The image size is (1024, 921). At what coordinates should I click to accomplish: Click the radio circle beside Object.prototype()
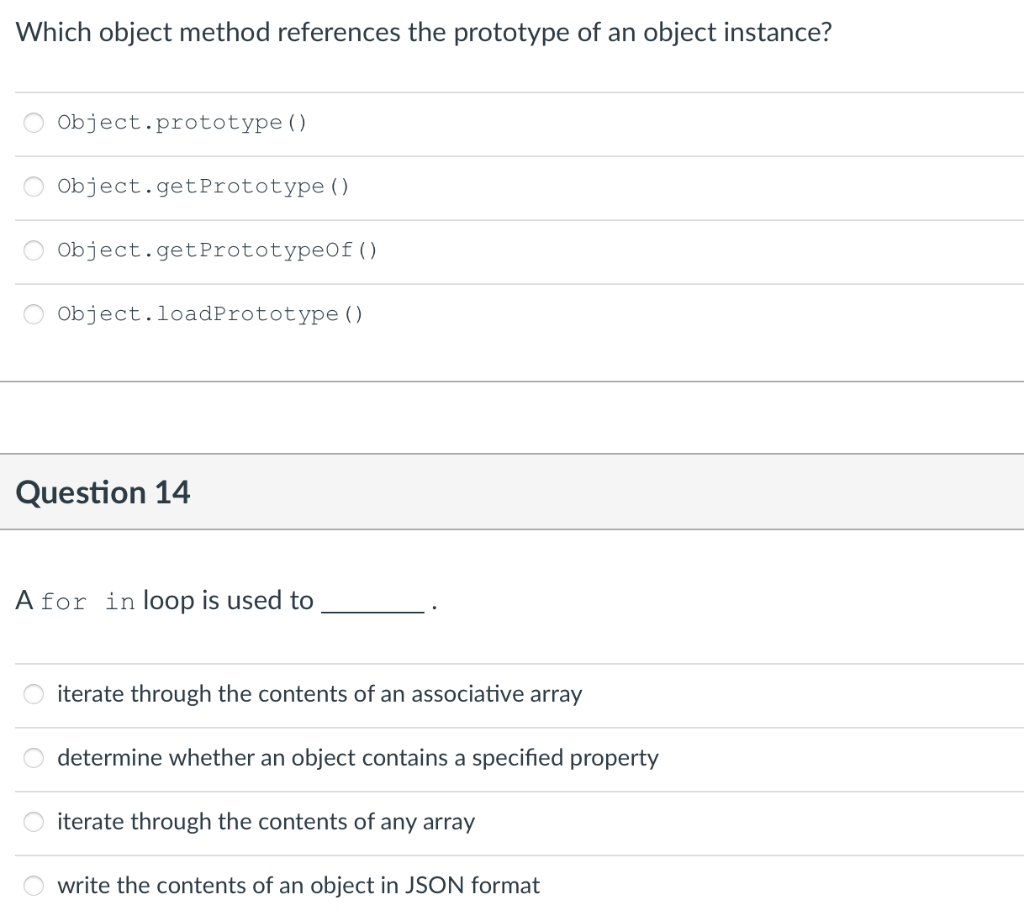click(x=33, y=122)
